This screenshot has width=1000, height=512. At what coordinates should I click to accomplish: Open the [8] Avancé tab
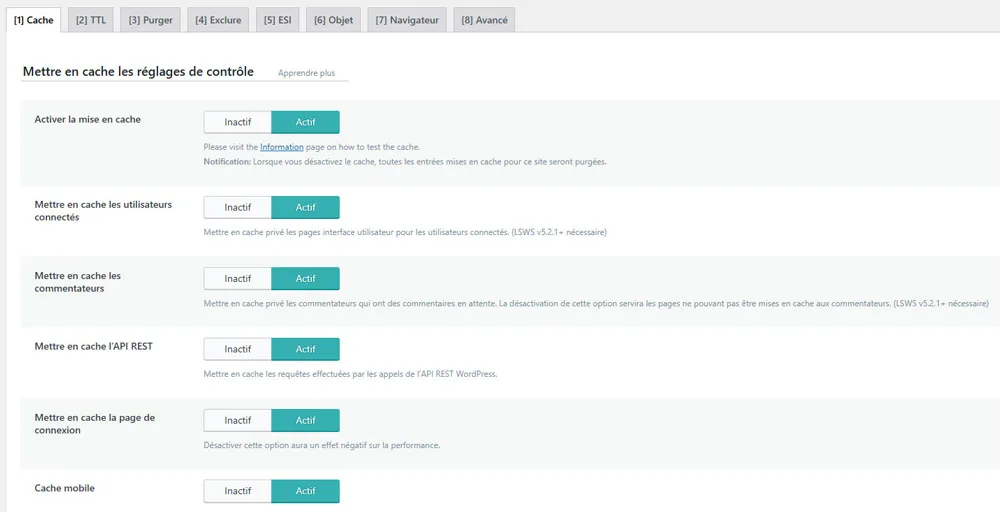click(484, 20)
